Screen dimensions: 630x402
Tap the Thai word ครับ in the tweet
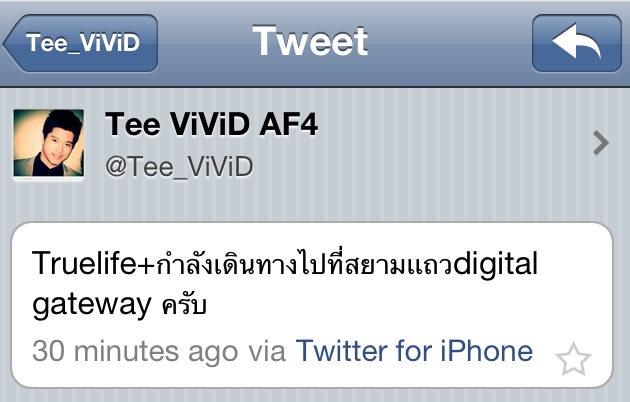(184, 306)
